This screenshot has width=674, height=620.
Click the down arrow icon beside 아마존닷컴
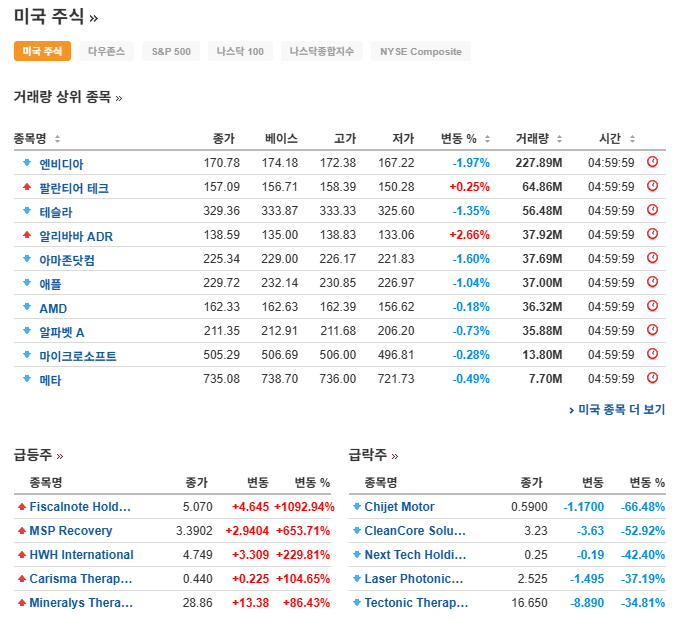coord(27,259)
